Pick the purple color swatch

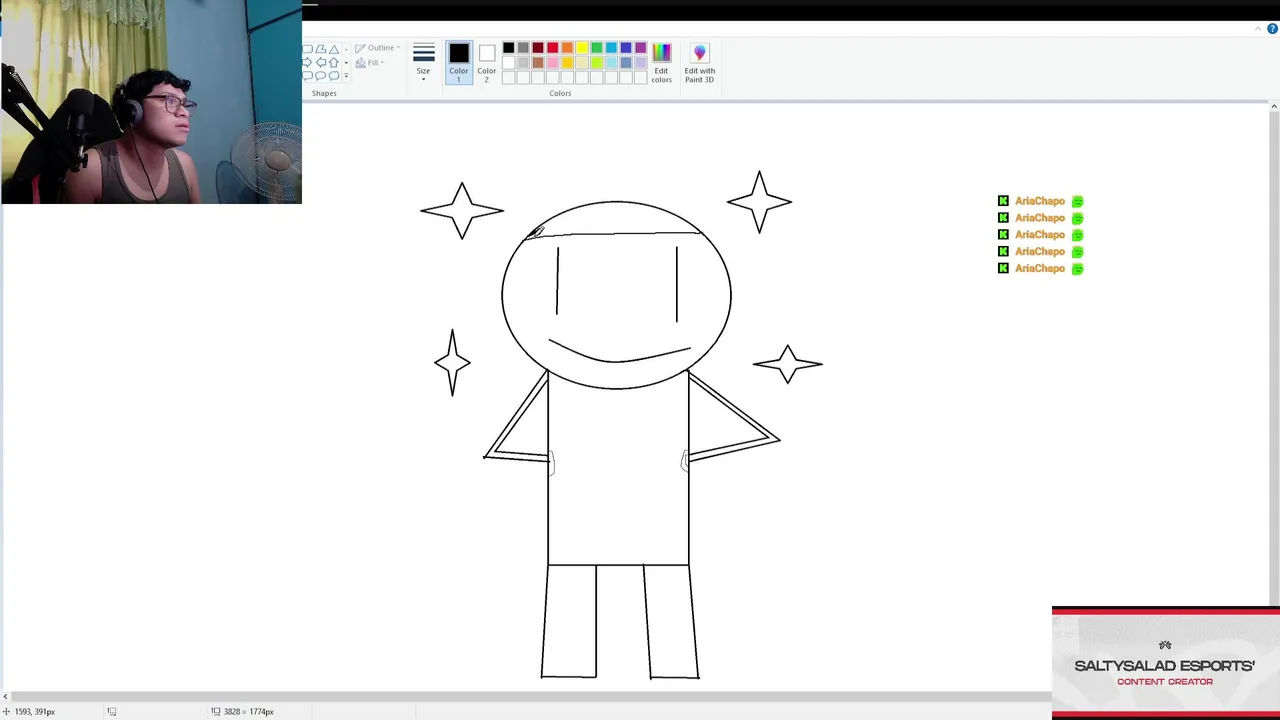click(641, 48)
